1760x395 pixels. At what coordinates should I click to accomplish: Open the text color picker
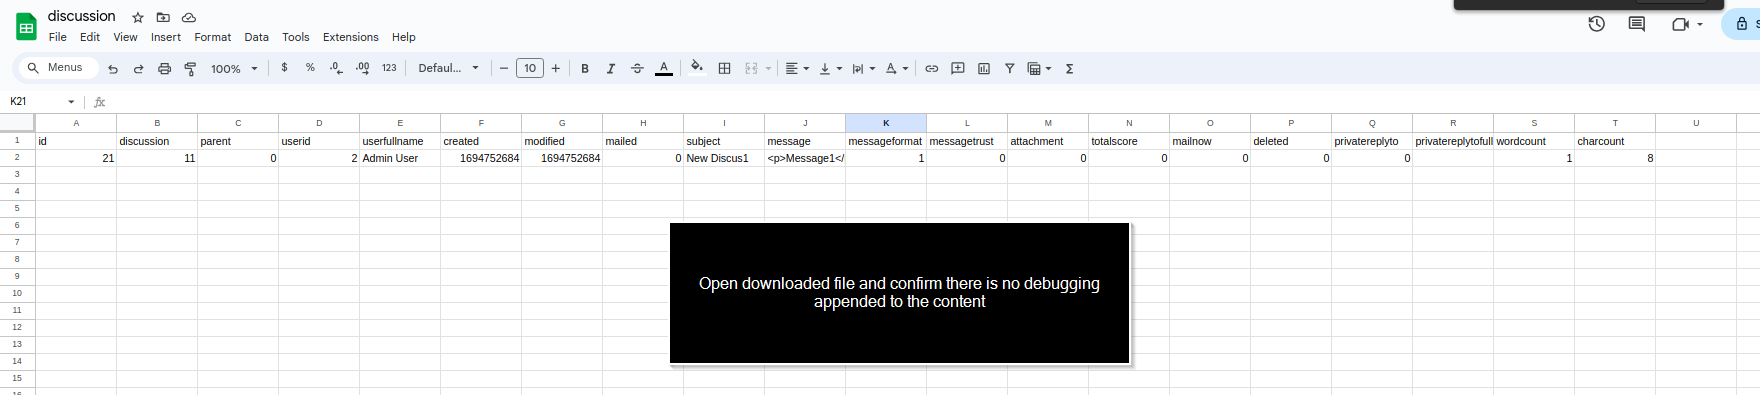click(x=664, y=69)
